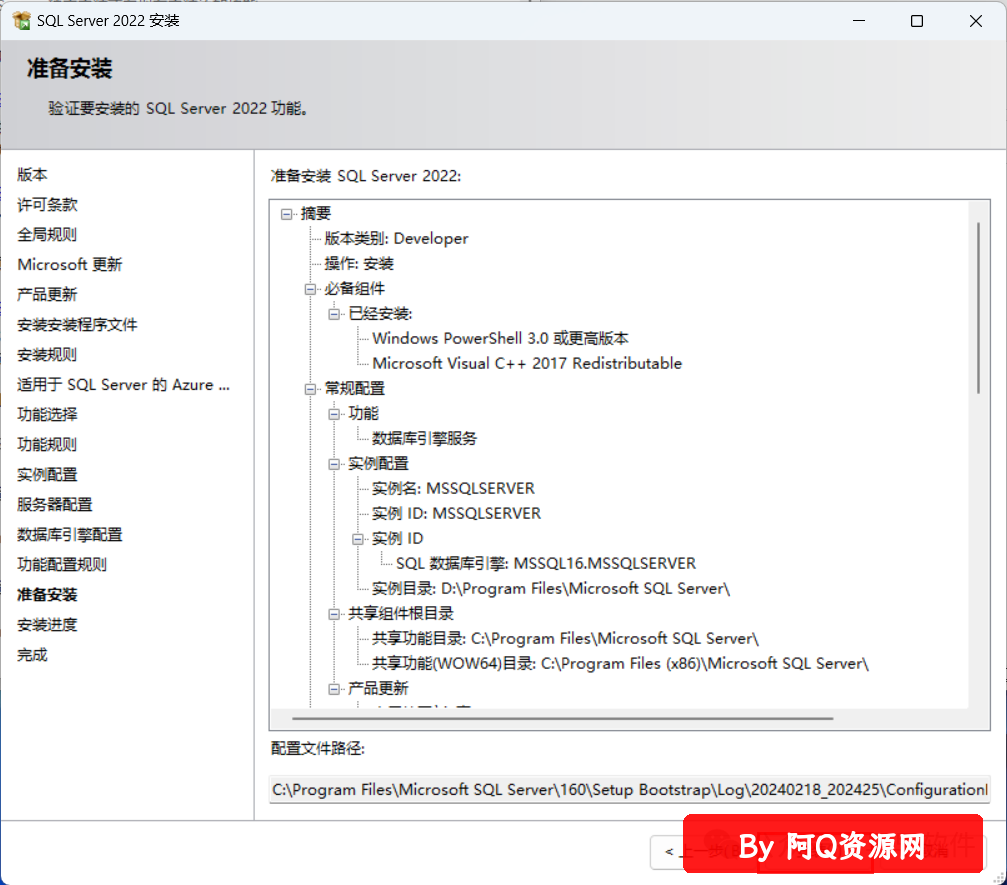This screenshot has width=1007, height=885.
Task: Select 完成 step in sidebar
Action: point(32,655)
